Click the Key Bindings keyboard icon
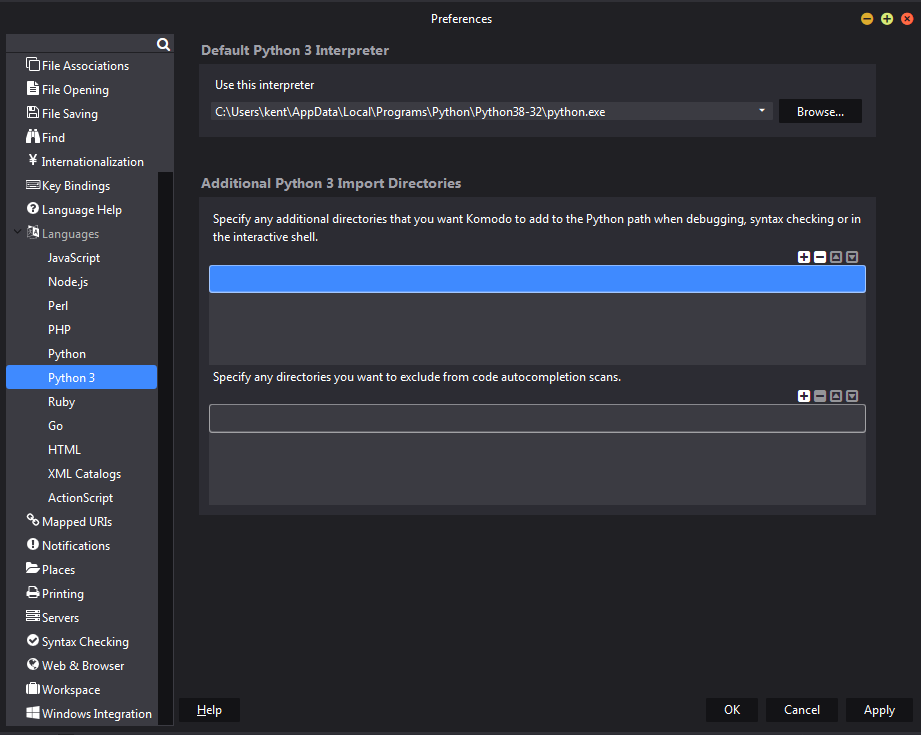Screen dimensions: 921x735 pyautogui.click(x=33, y=185)
